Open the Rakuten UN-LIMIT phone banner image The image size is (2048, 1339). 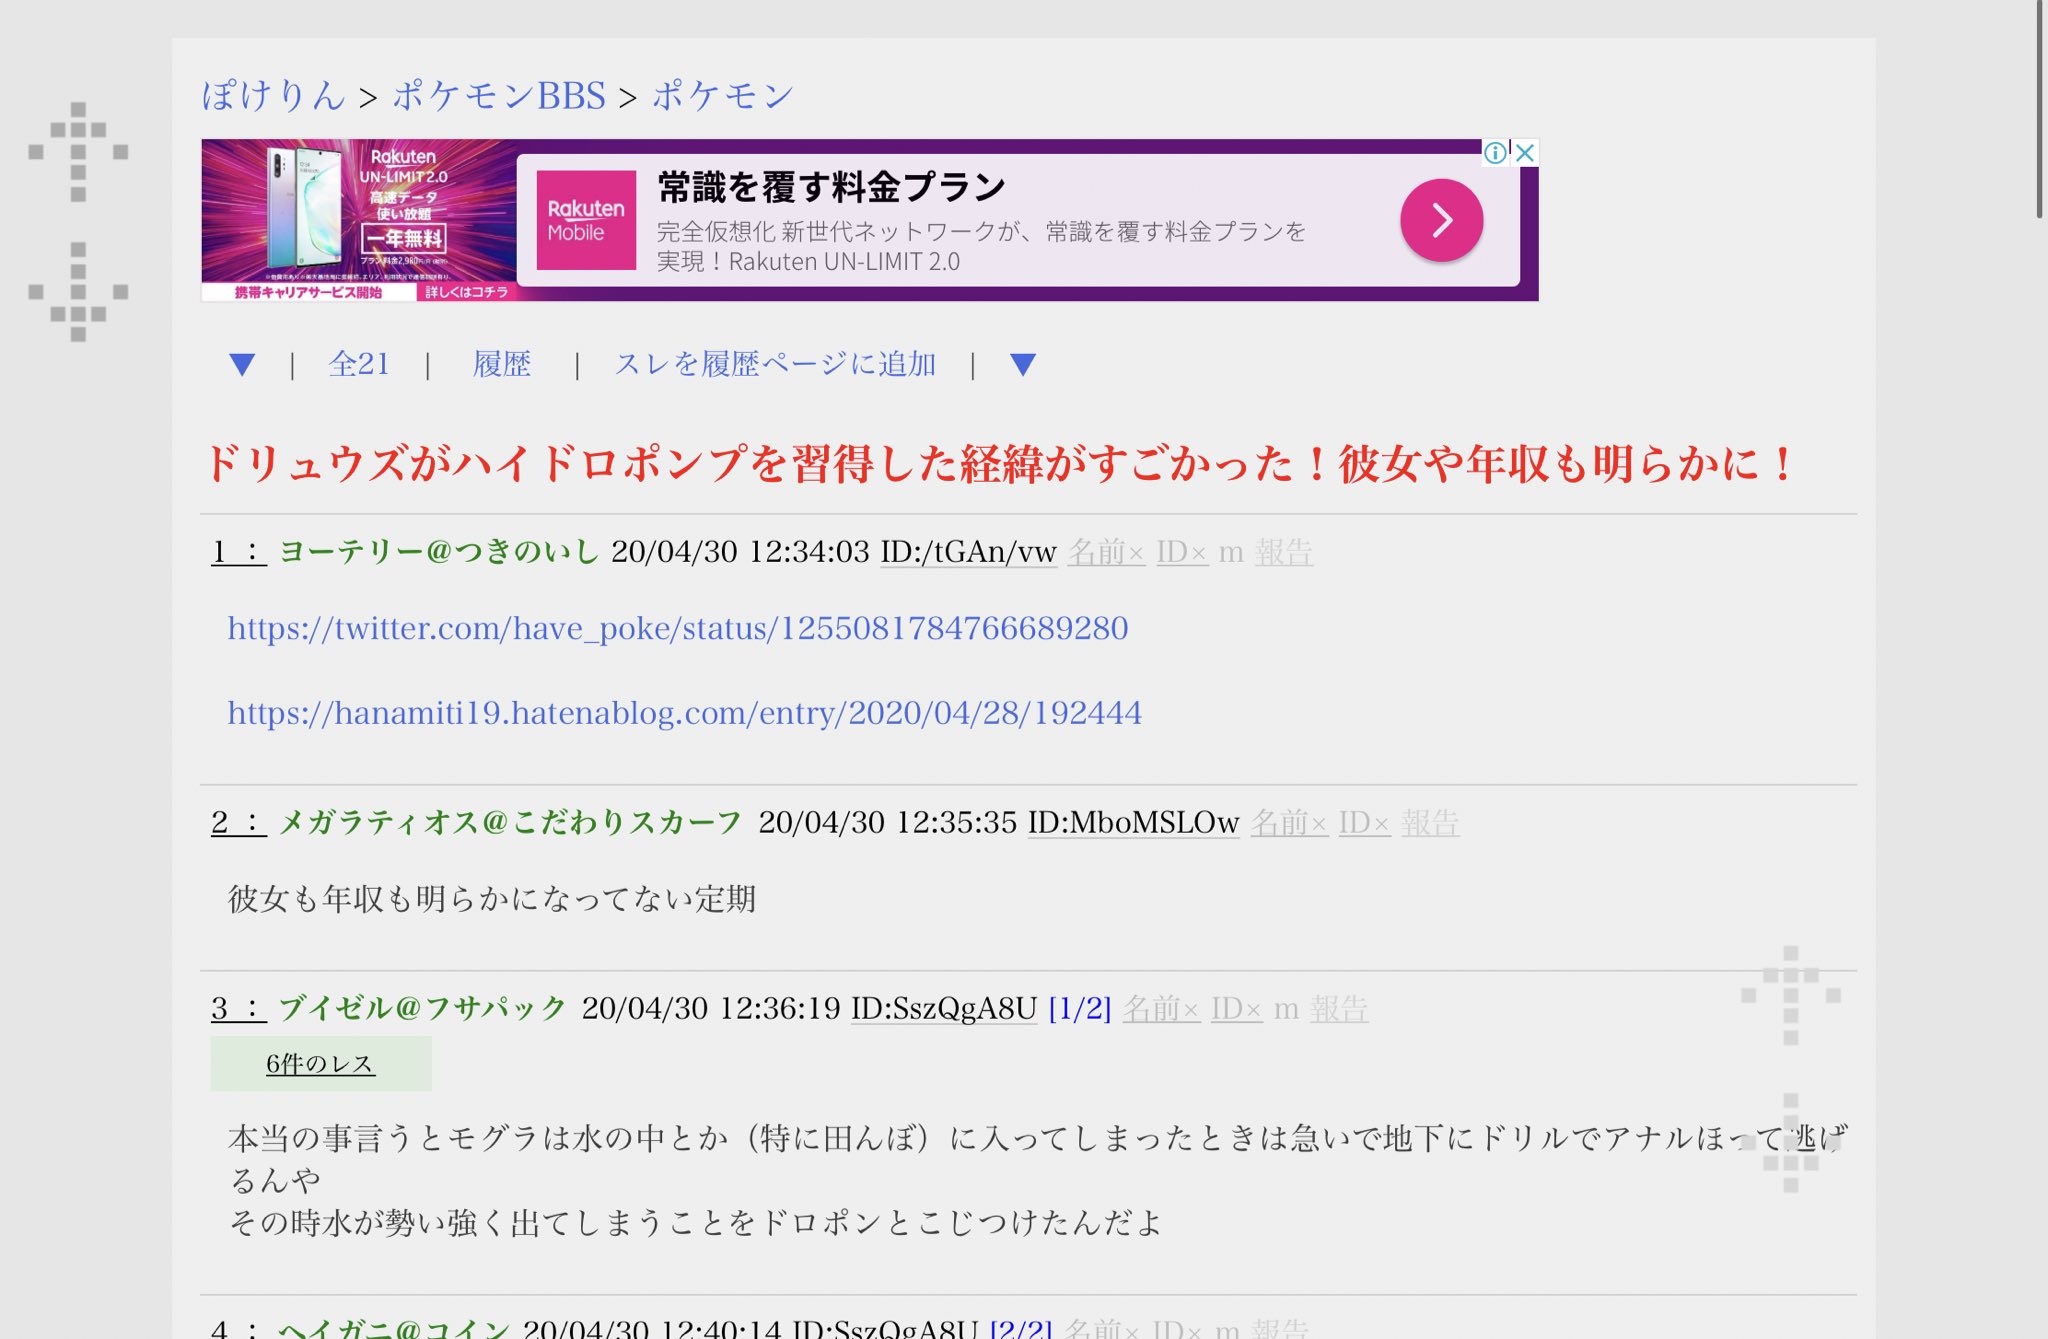359,220
